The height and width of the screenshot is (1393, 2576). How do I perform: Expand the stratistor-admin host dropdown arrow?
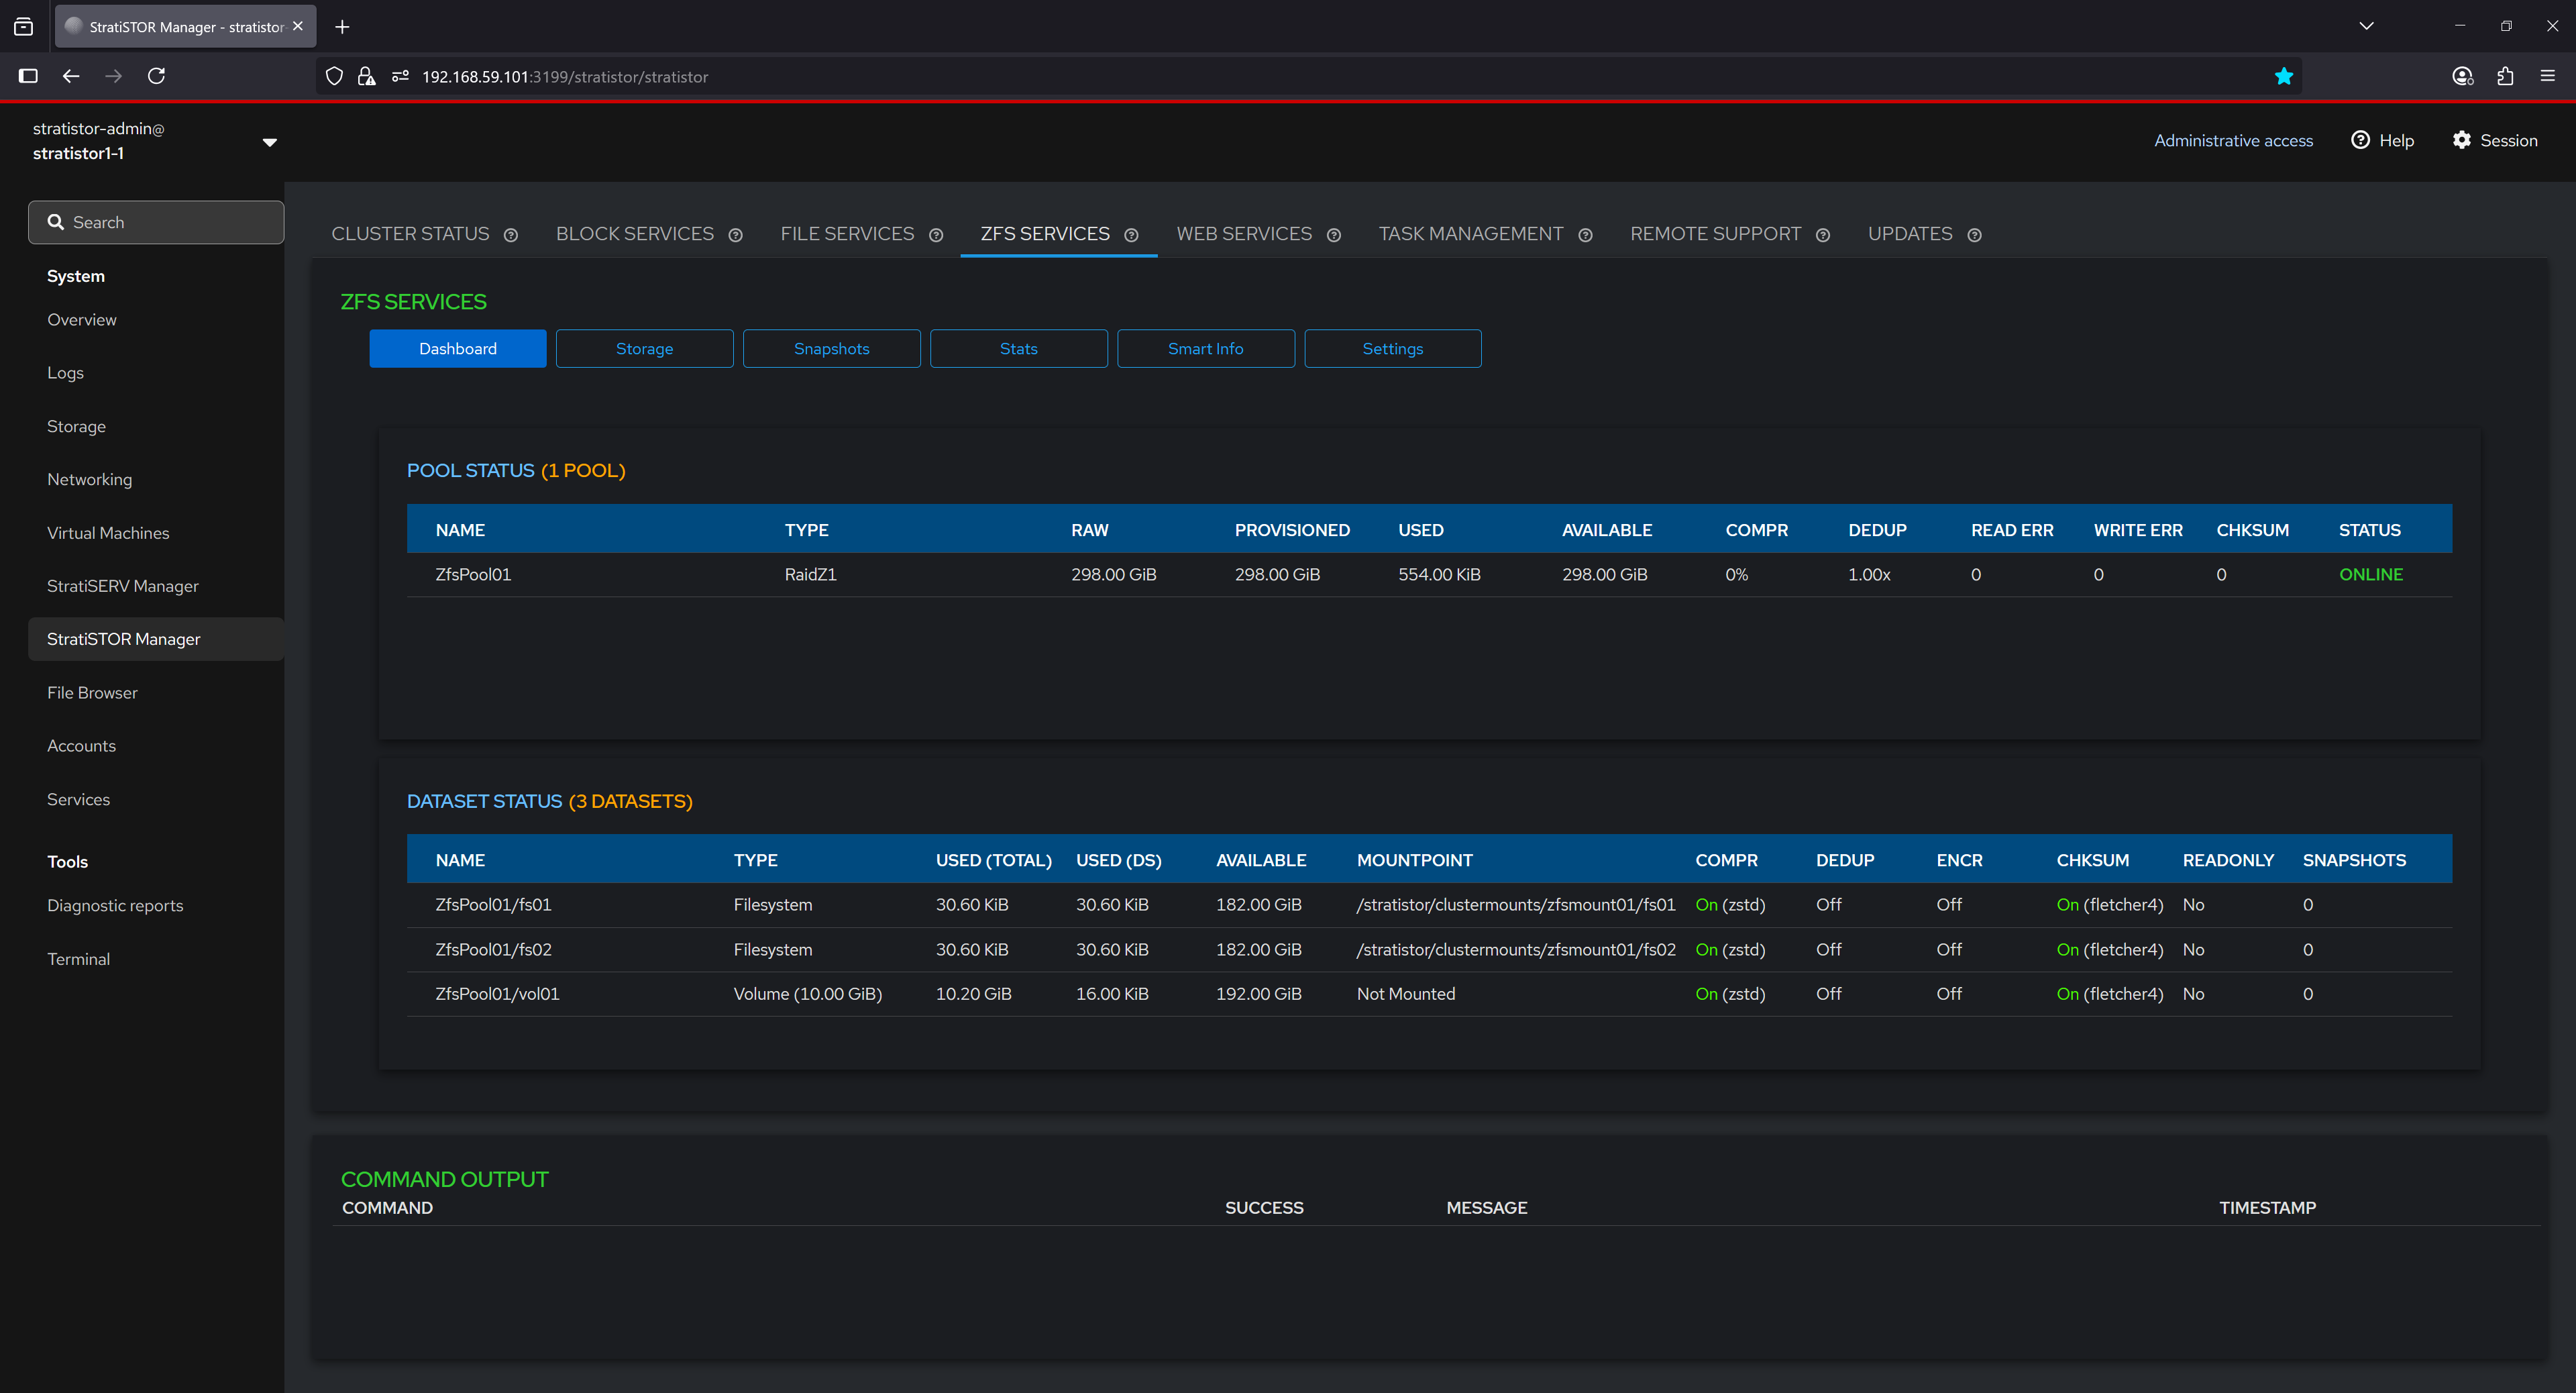(269, 142)
